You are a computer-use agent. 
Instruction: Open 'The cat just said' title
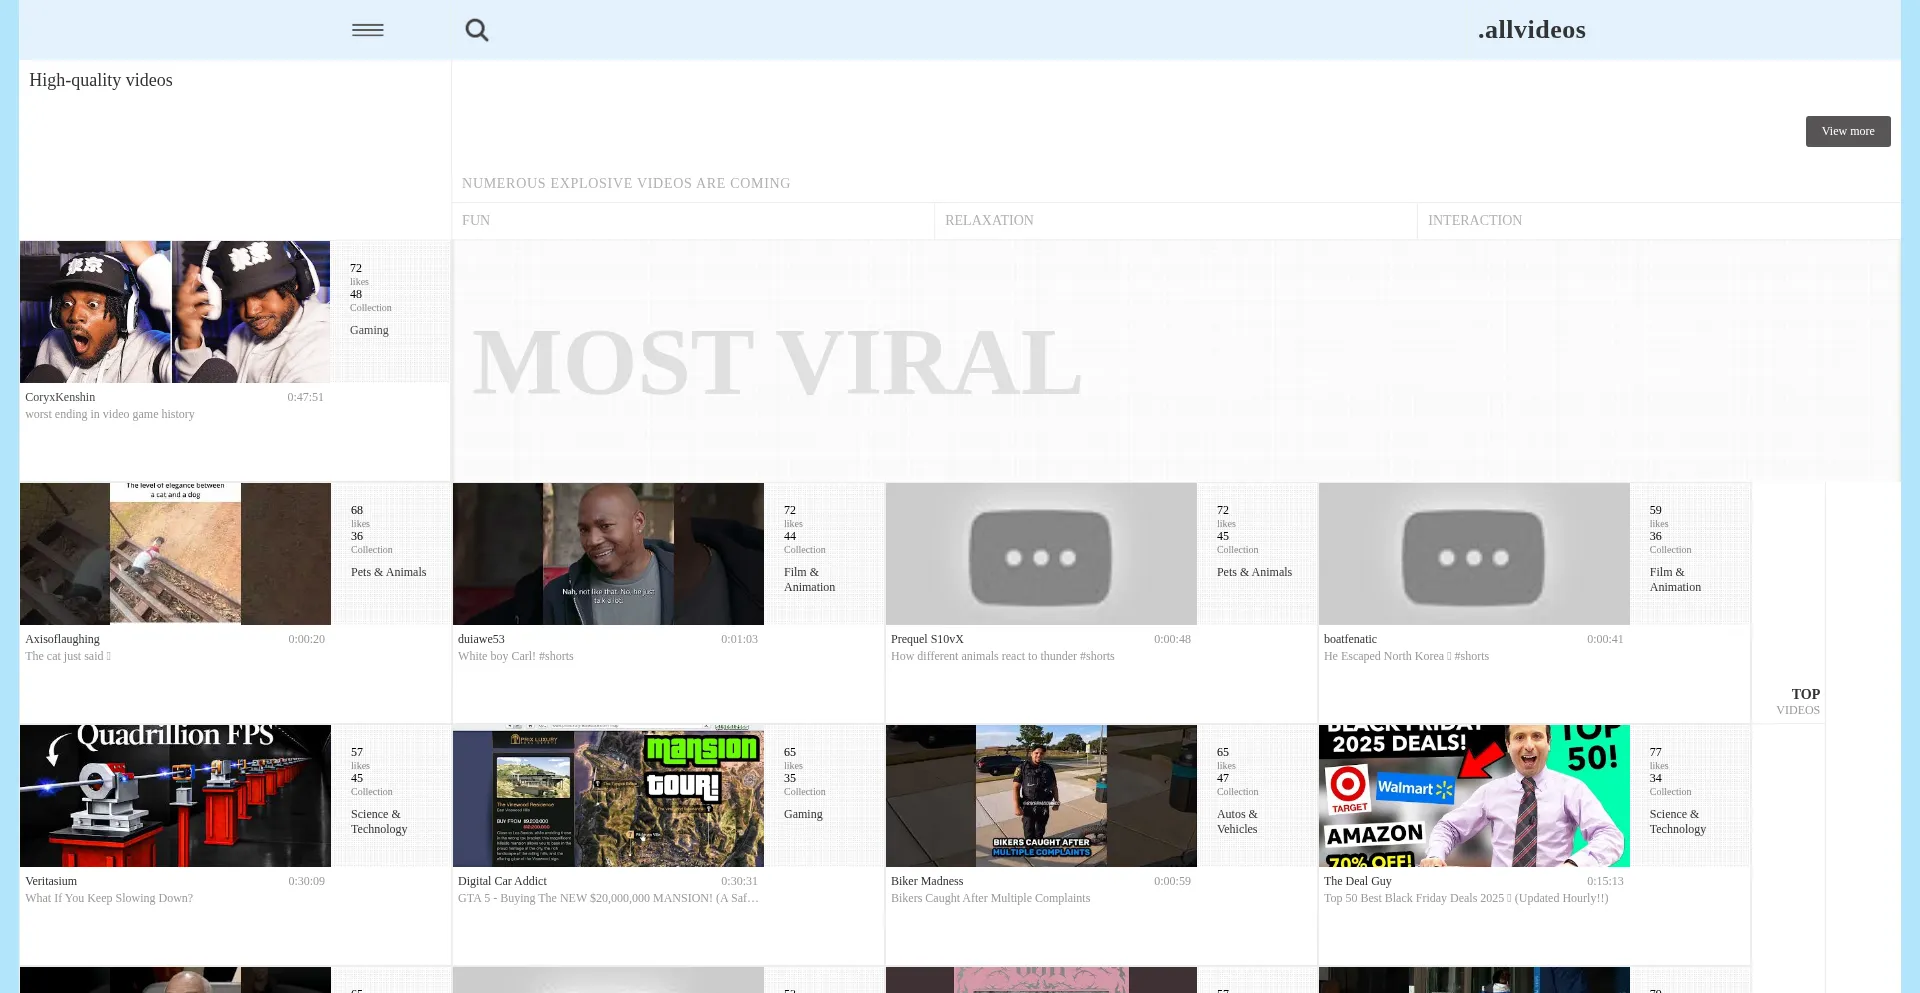tap(68, 656)
